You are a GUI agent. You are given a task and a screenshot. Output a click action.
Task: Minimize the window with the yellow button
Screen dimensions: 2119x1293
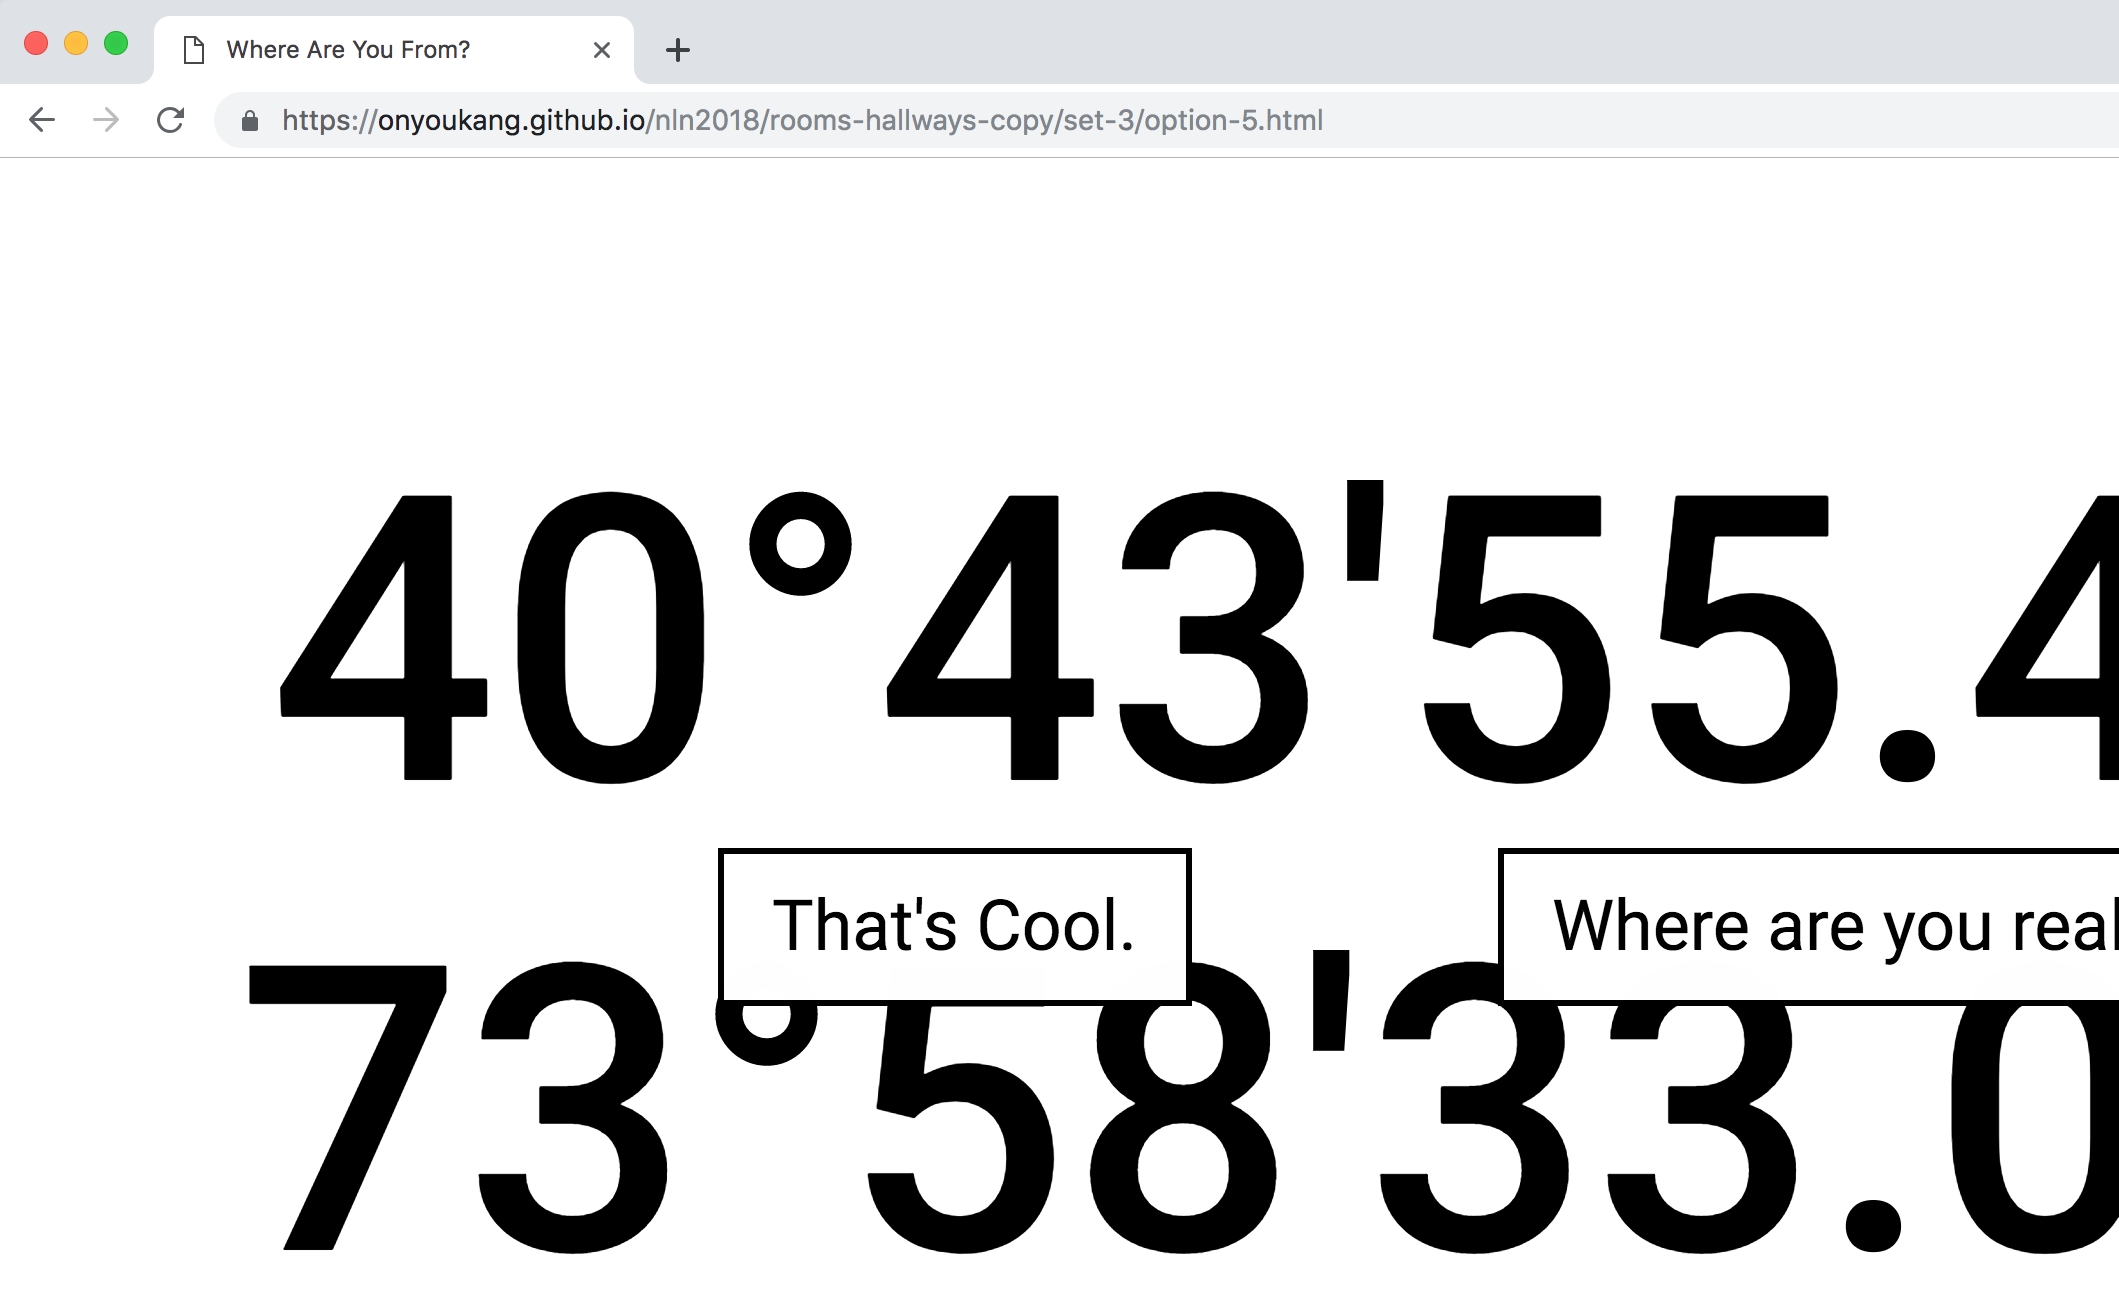[x=76, y=44]
